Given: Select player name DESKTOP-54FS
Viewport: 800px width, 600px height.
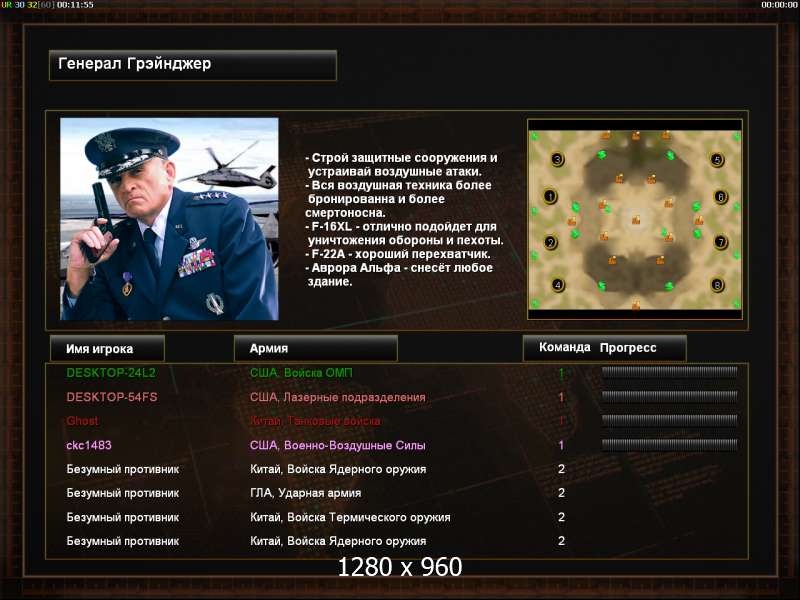Looking at the screenshot, I should [112, 397].
